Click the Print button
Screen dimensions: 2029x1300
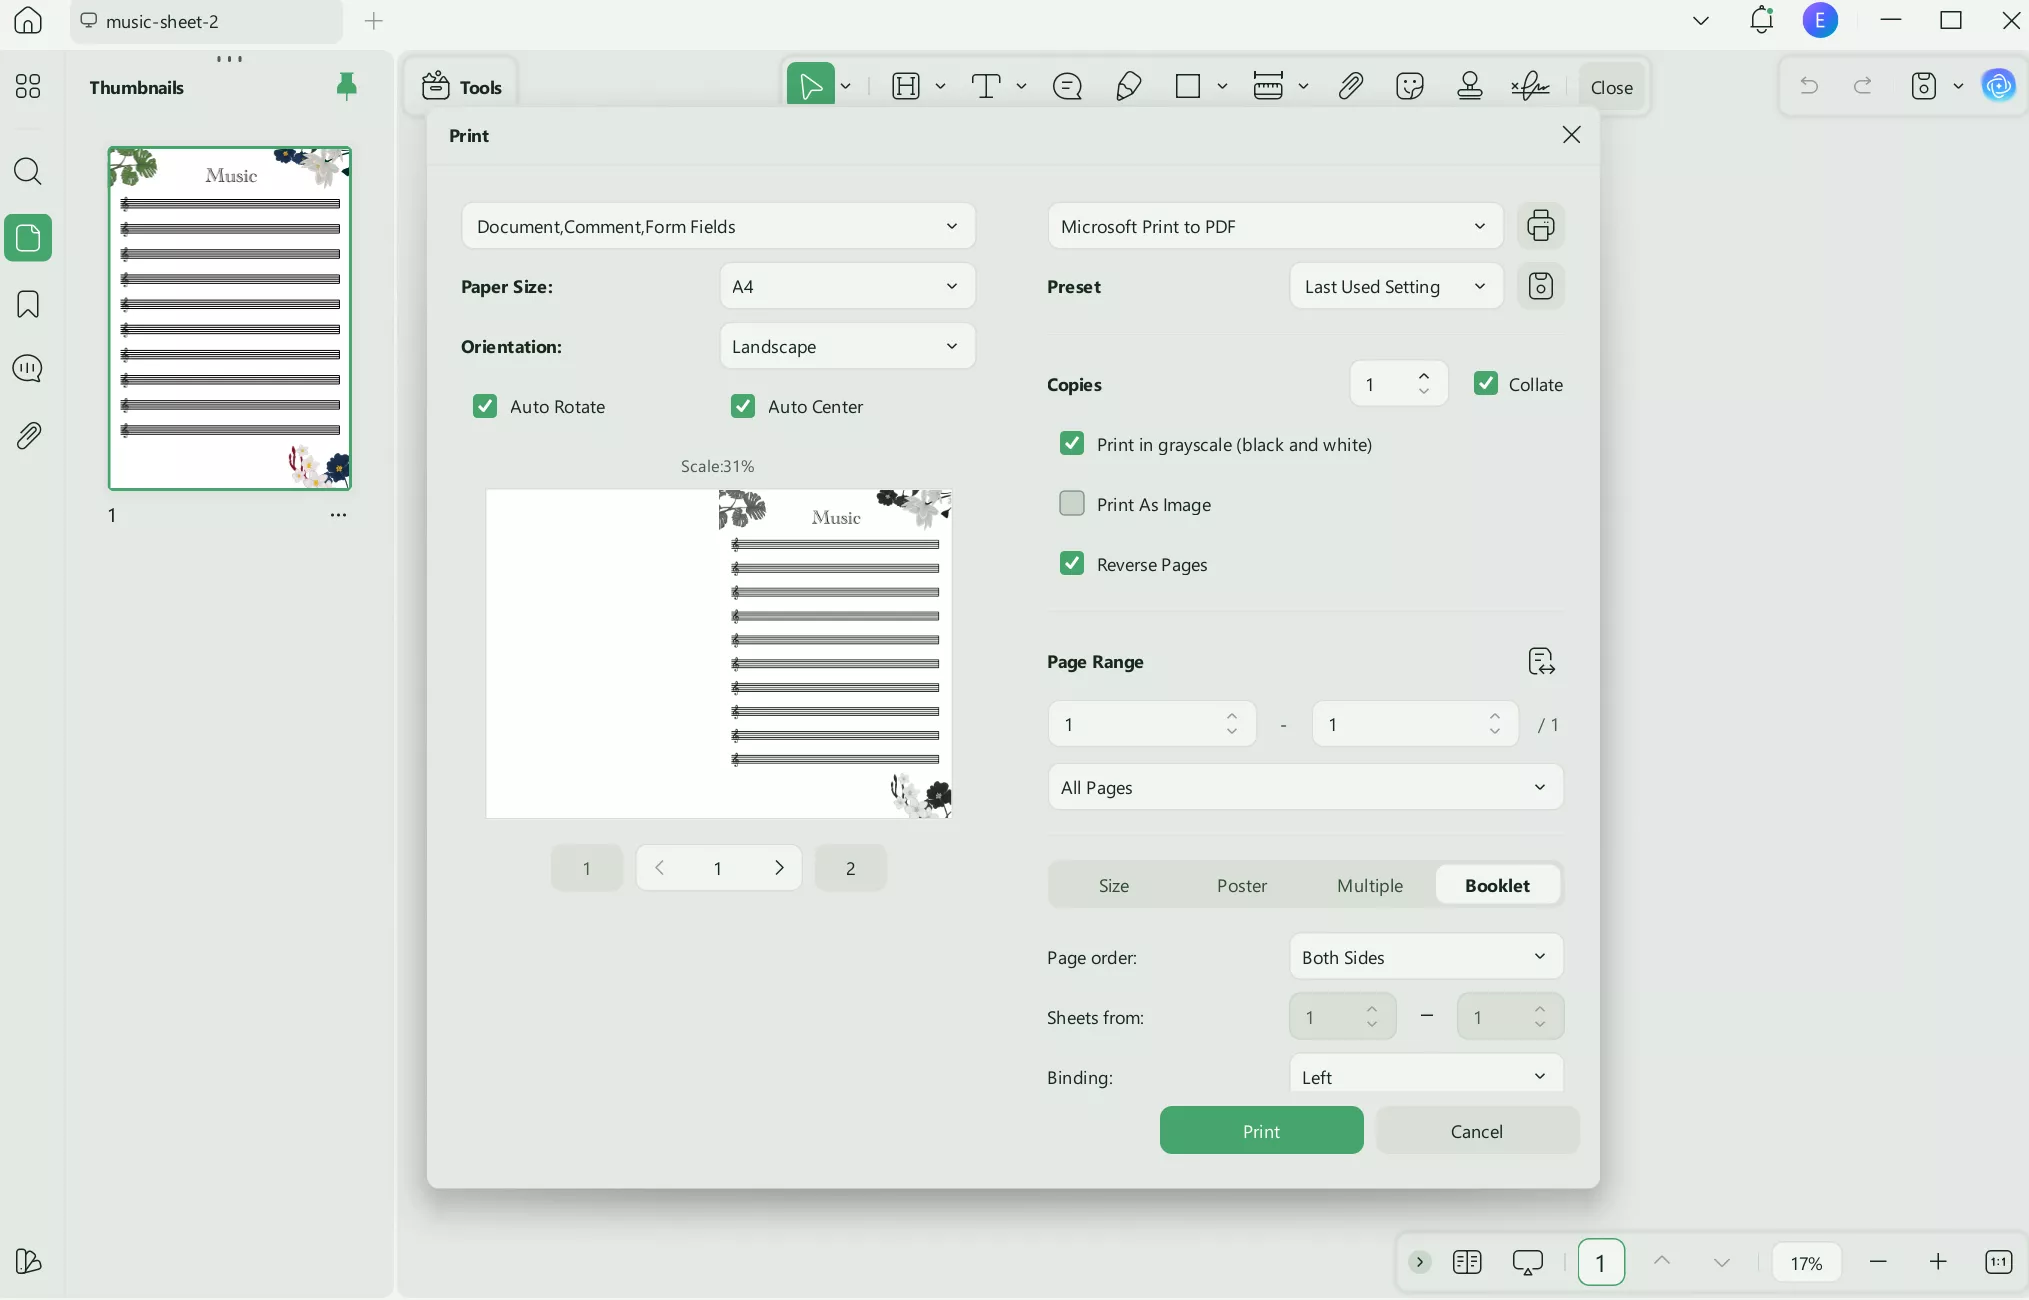click(1260, 1130)
